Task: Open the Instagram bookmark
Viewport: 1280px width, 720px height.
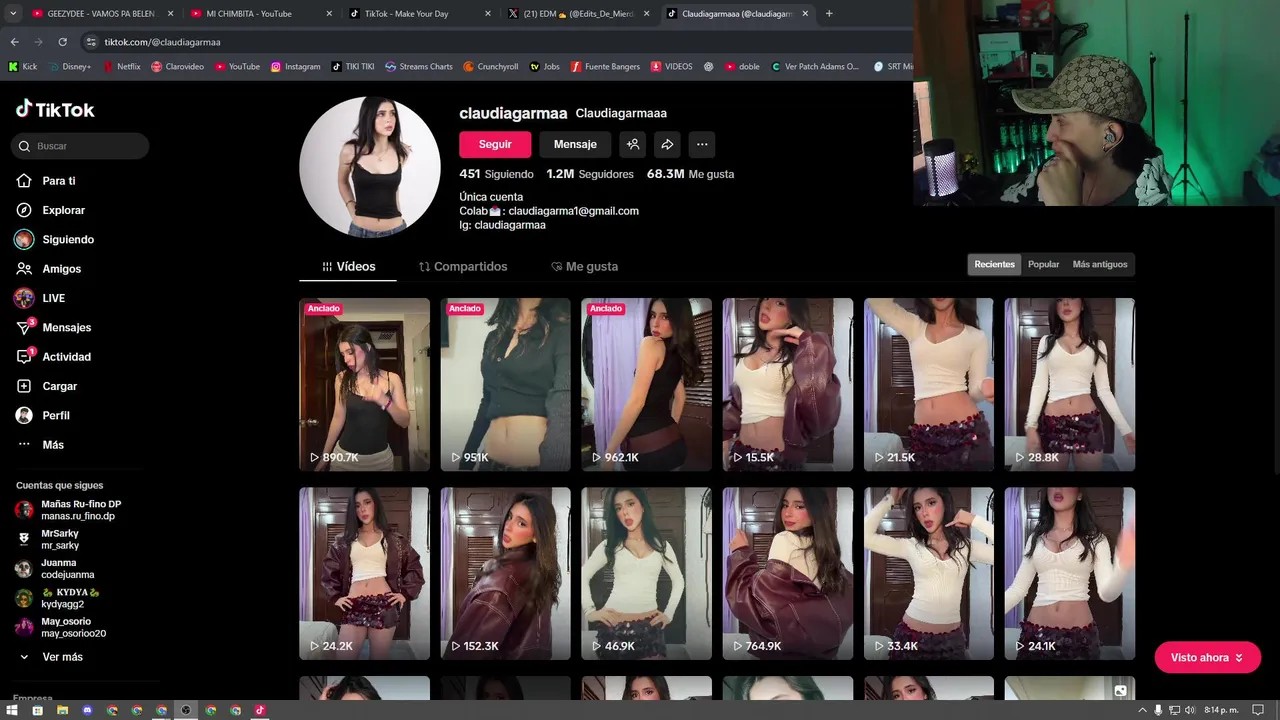Action: 296,67
